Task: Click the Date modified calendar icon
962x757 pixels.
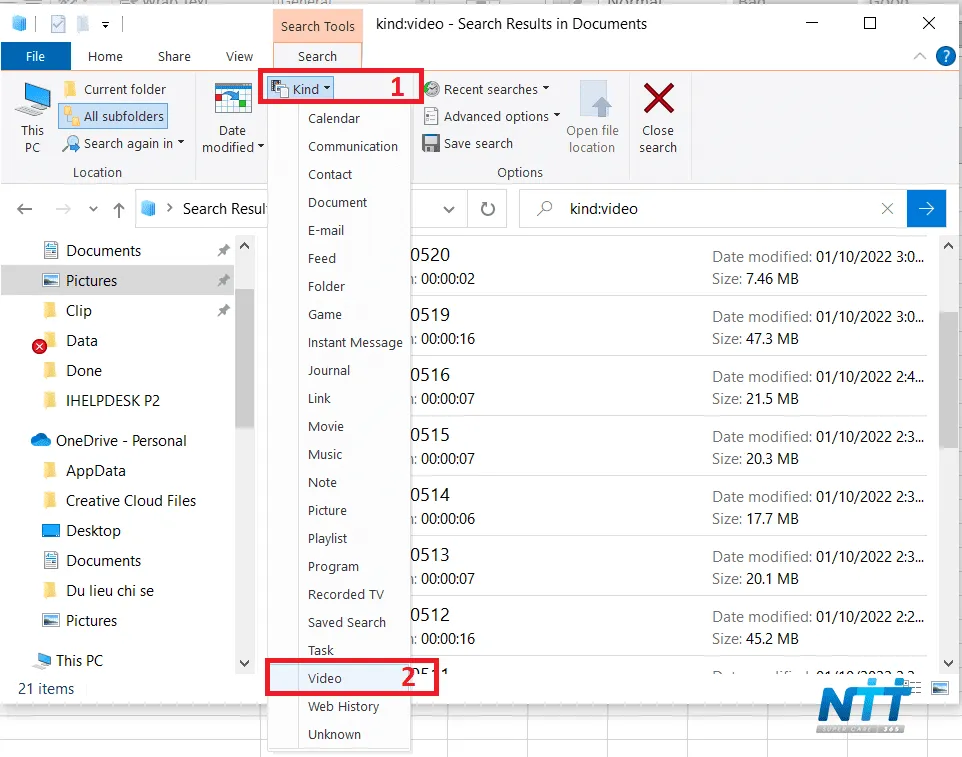Action: [x=232, y=101]
